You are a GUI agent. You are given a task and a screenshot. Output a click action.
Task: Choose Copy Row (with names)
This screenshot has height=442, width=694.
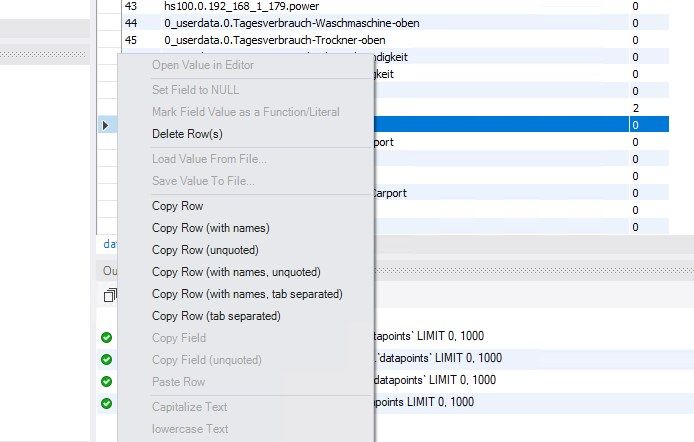click(x=210, y=228)
